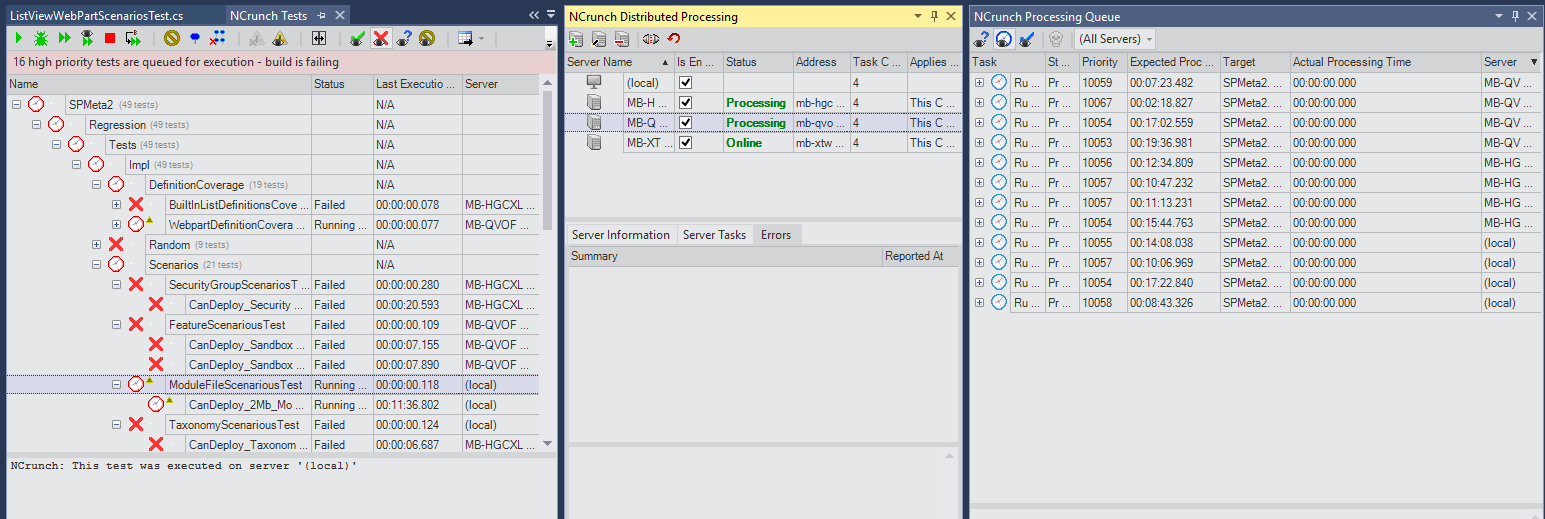The height and width of the screenshot is (519, 1545).
Task: Open the (All Servers) dropdown
Action: tap(1115, 38)
